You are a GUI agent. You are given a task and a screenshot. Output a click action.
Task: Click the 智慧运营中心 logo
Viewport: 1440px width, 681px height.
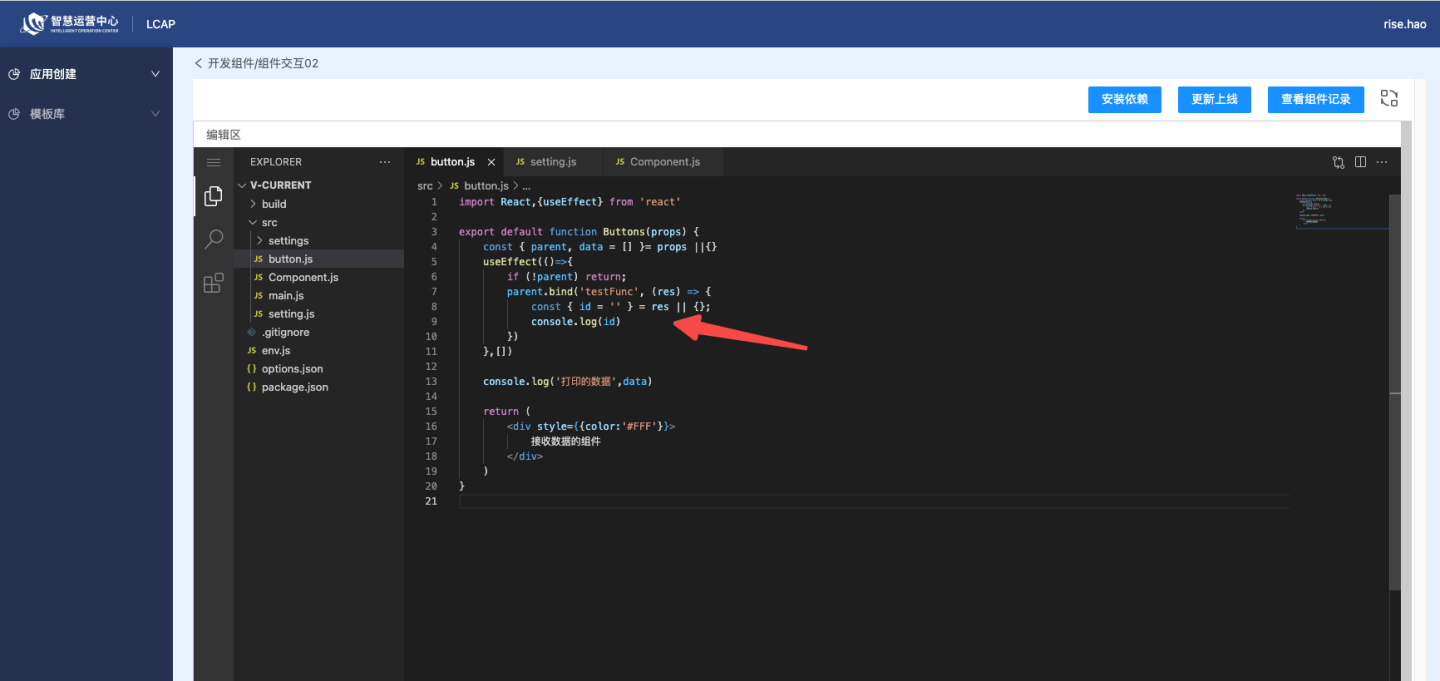69,23
